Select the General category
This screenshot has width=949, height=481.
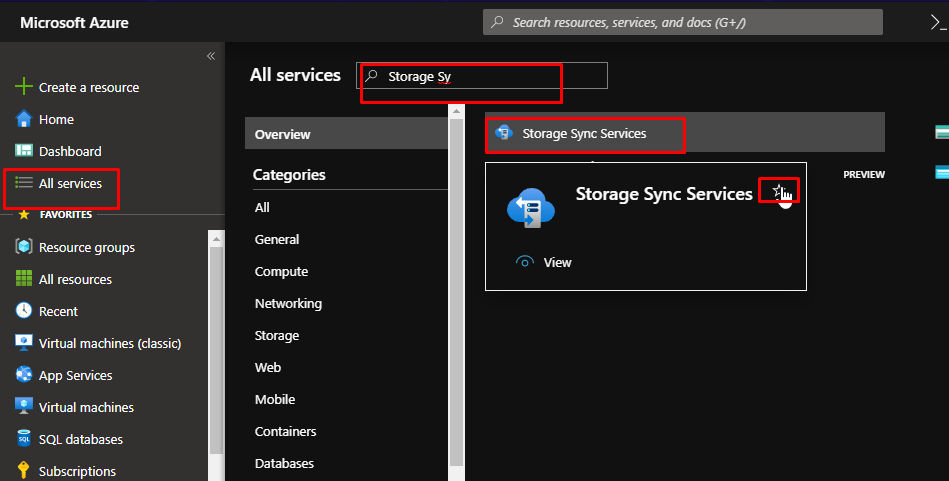(277, 240)
